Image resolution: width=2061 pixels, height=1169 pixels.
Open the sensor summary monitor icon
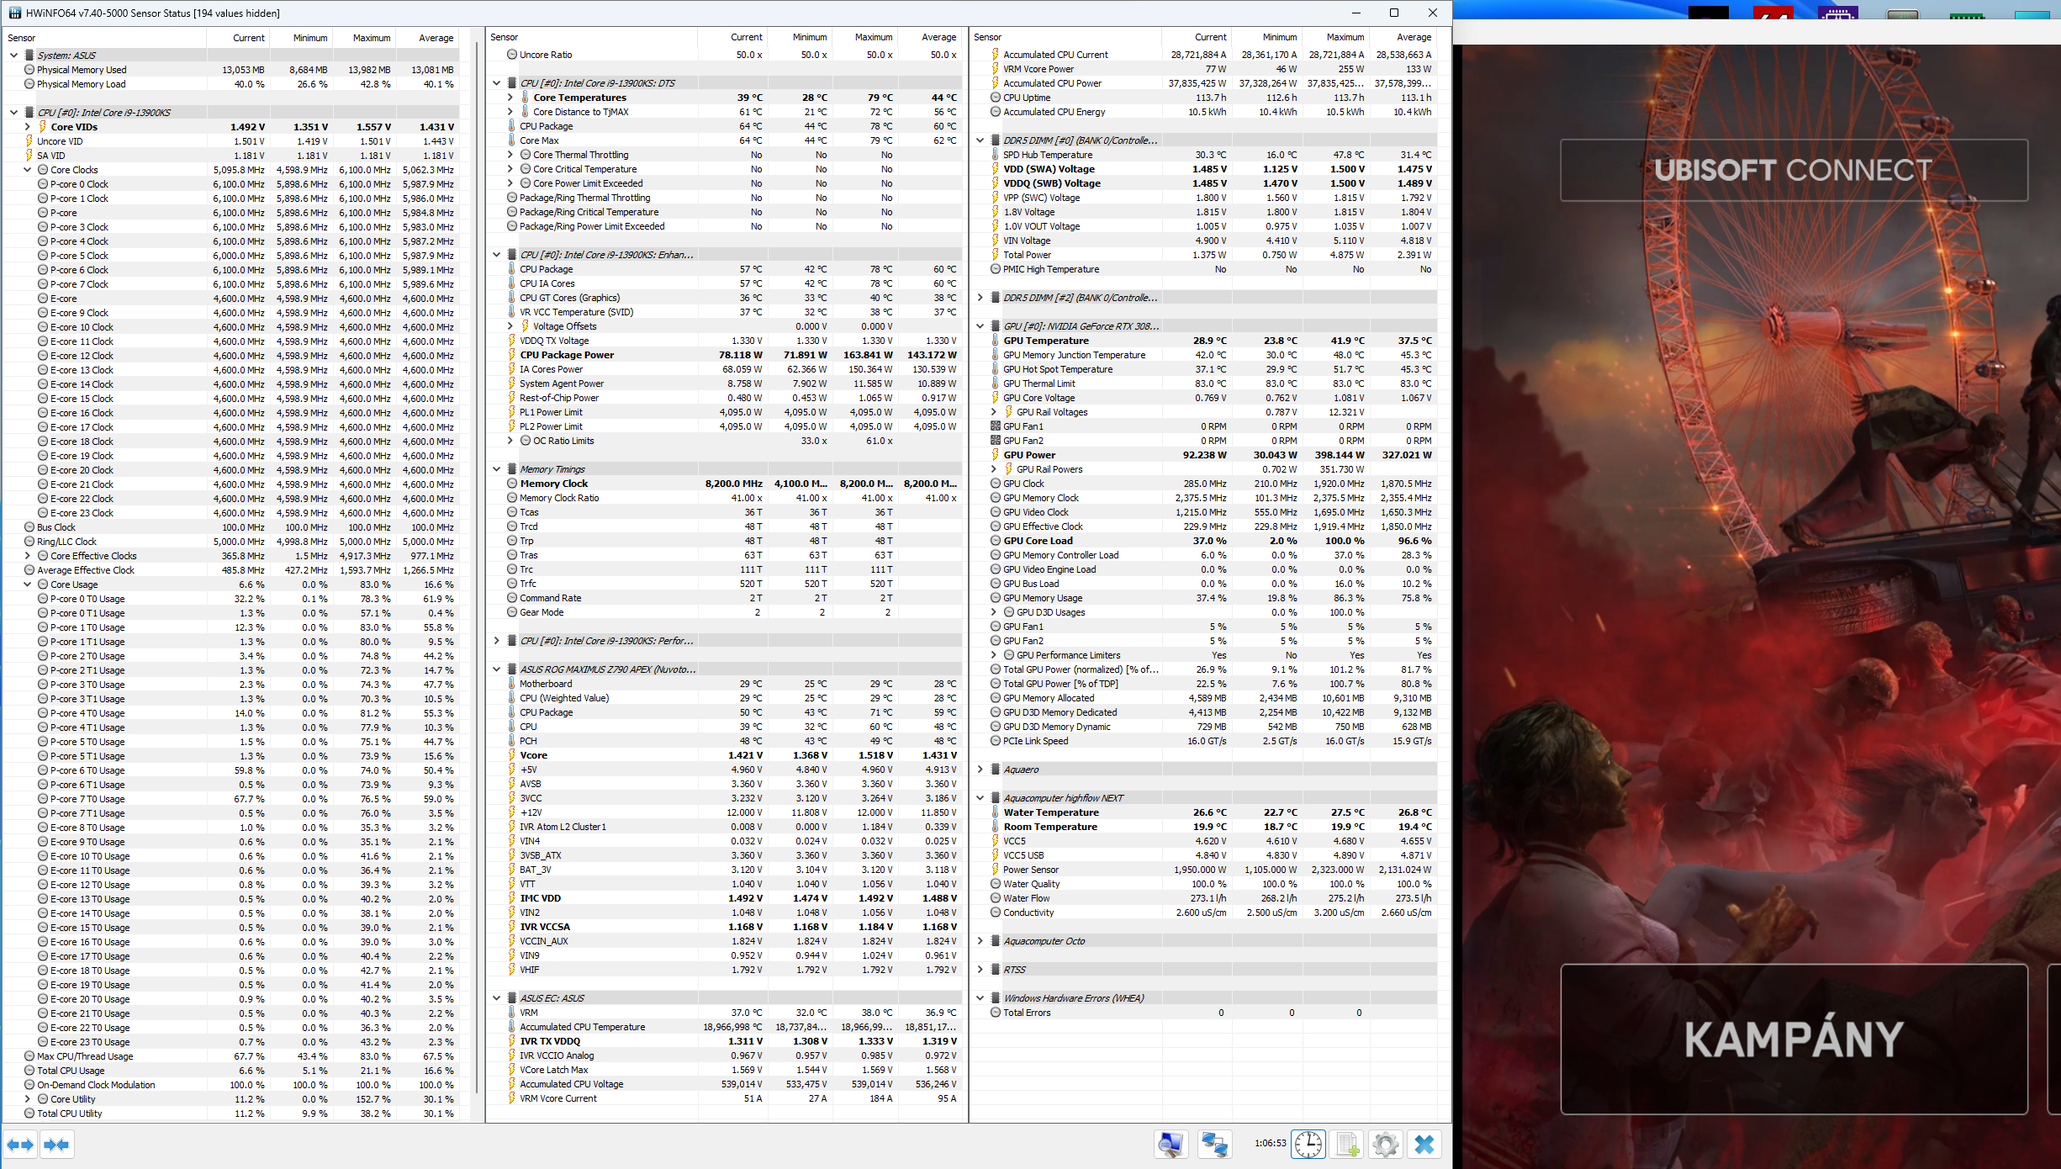pyautogui.click(x=1171, y=1144)
